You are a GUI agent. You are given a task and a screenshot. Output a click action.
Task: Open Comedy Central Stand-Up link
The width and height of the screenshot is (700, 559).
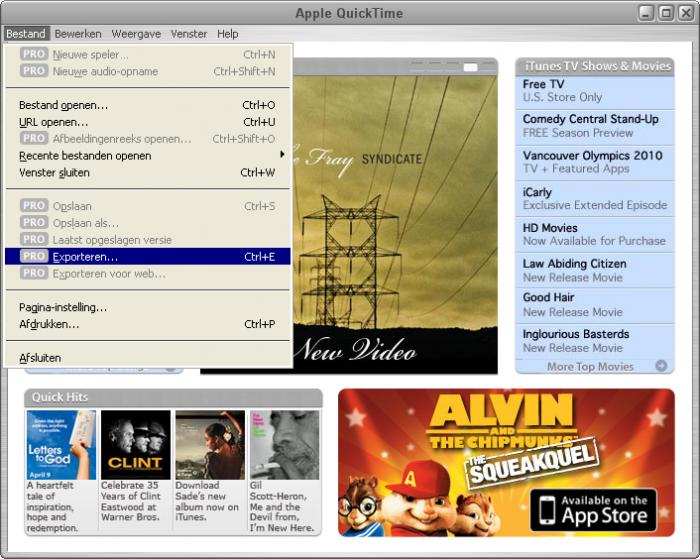tap(595, 126)
